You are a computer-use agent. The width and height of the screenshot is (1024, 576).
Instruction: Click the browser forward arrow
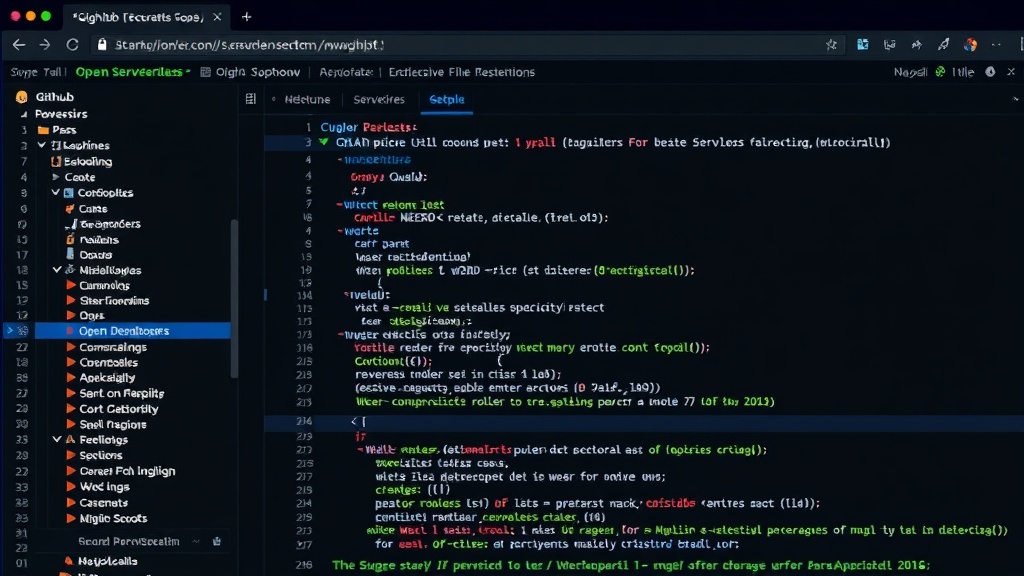(44, 44)
